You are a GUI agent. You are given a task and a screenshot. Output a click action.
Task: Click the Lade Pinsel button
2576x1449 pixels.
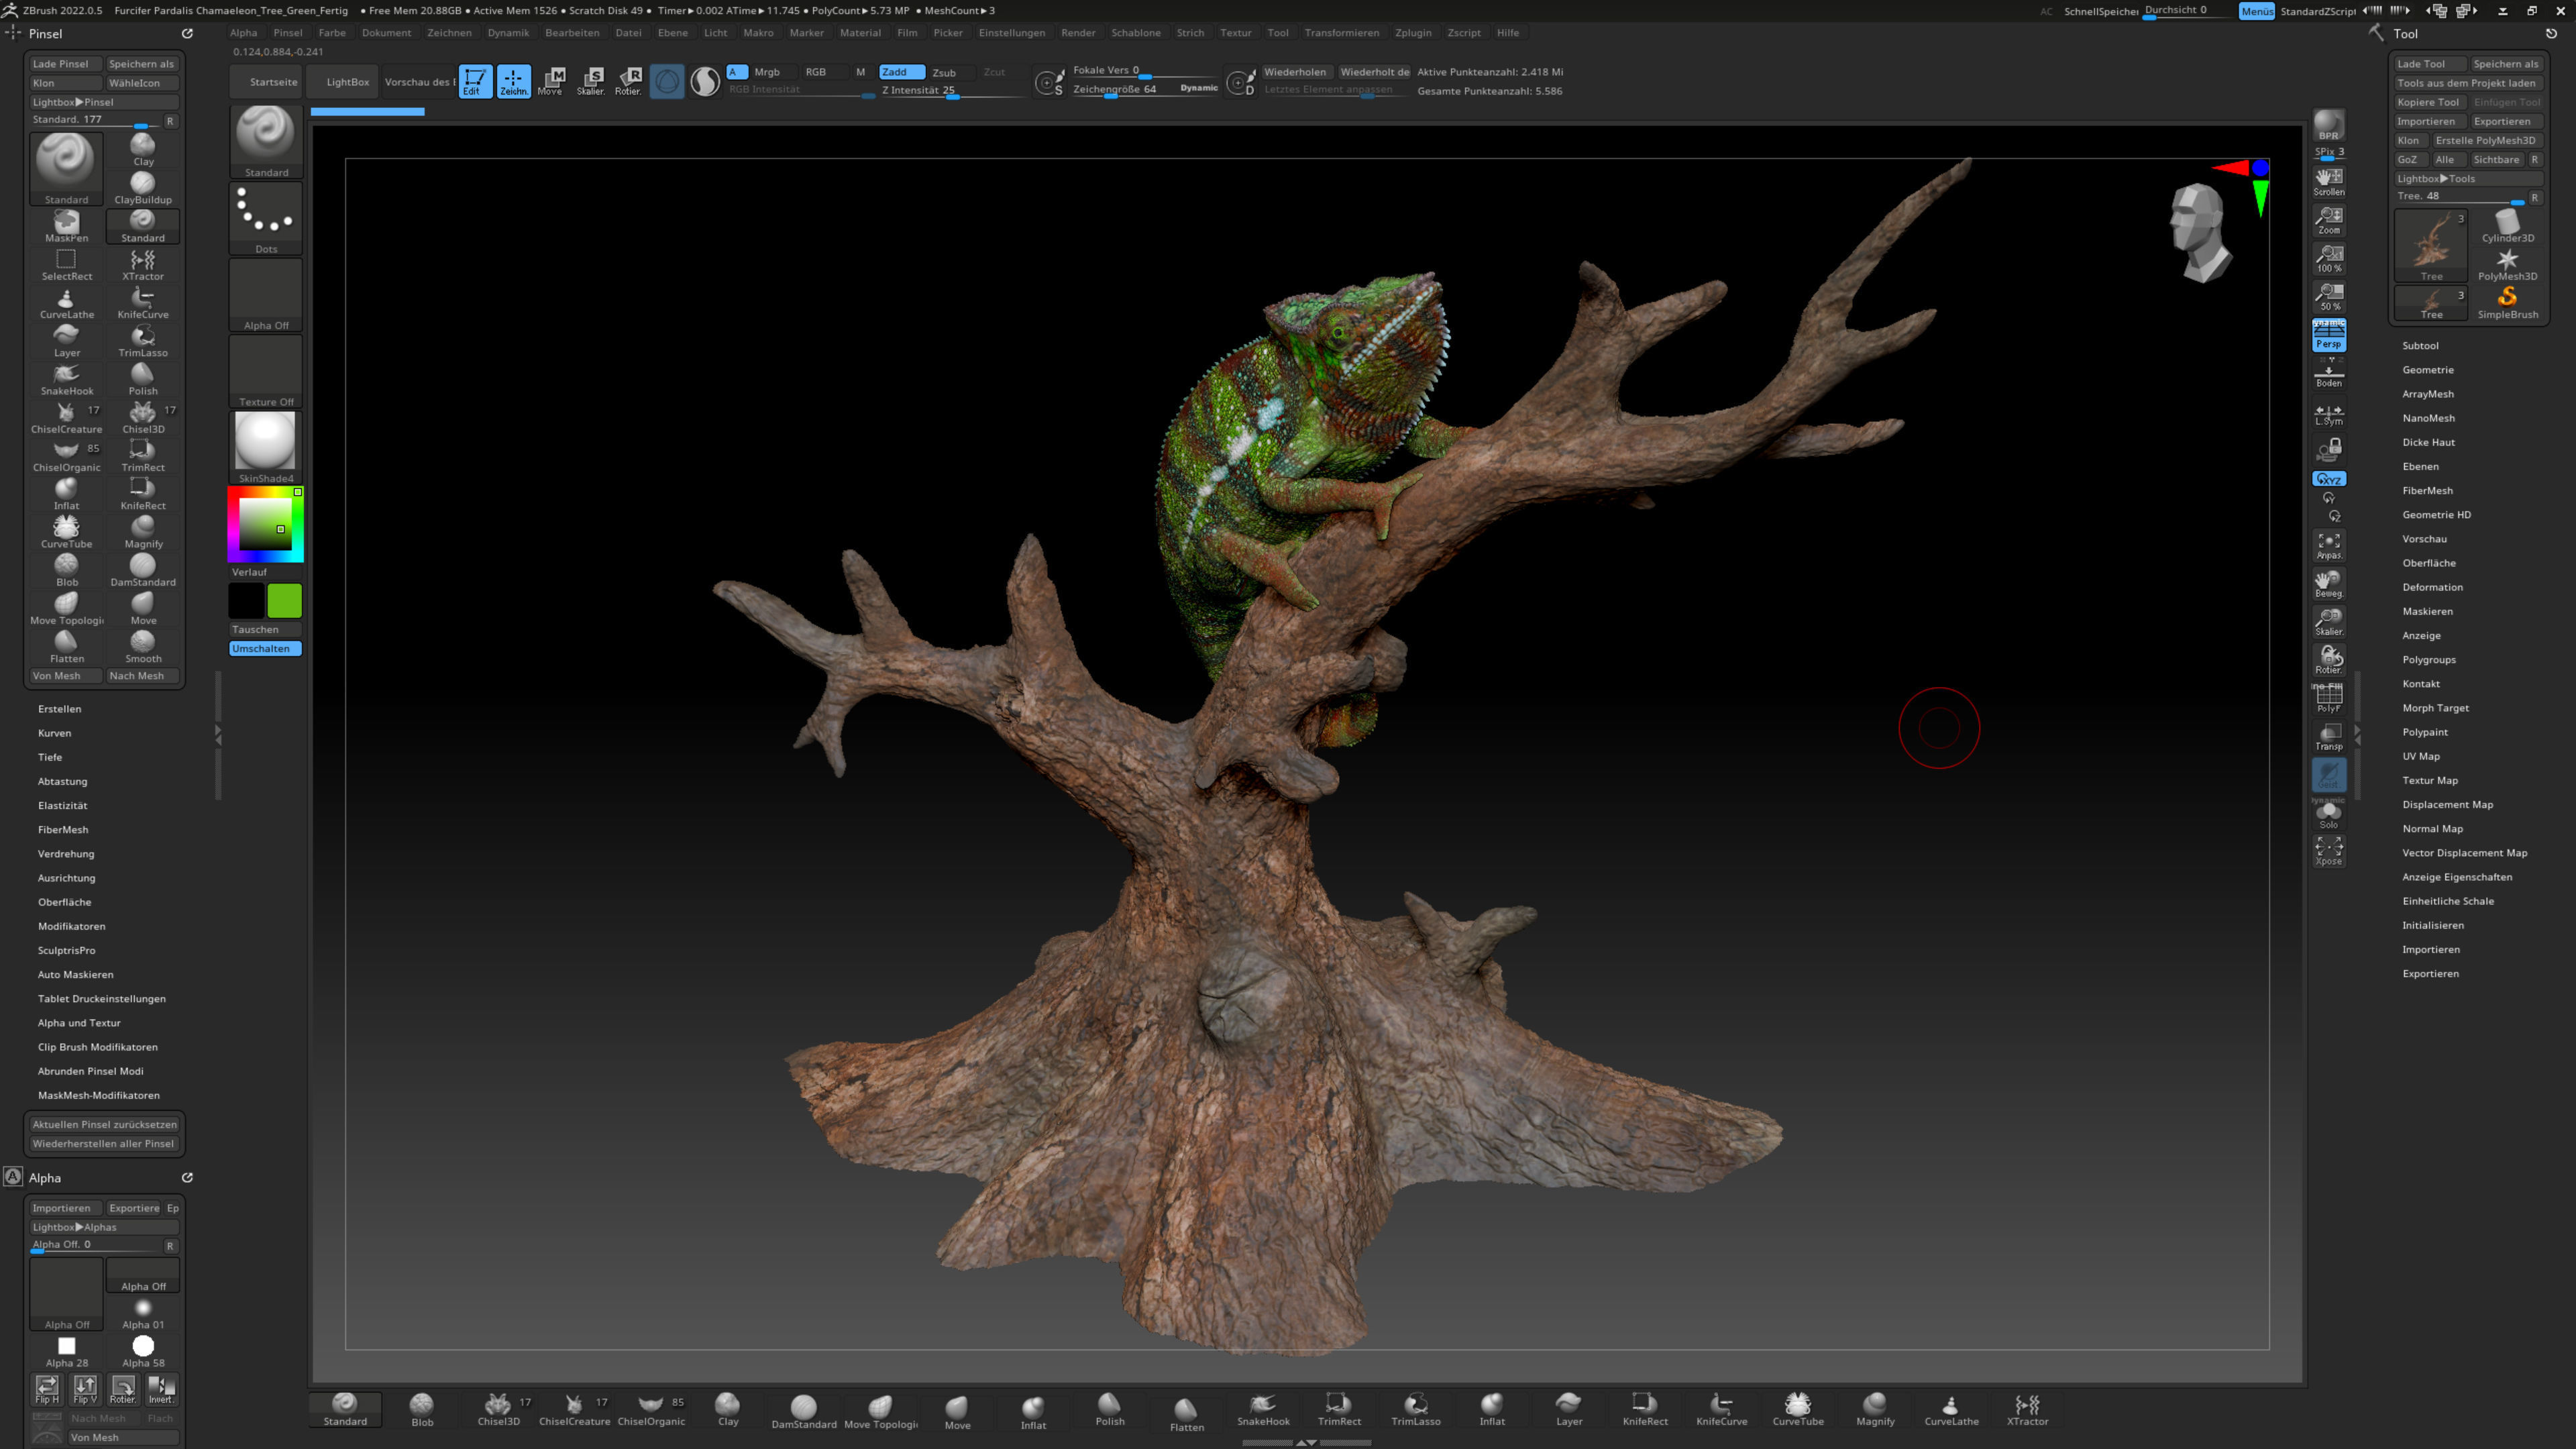[66, 63]
